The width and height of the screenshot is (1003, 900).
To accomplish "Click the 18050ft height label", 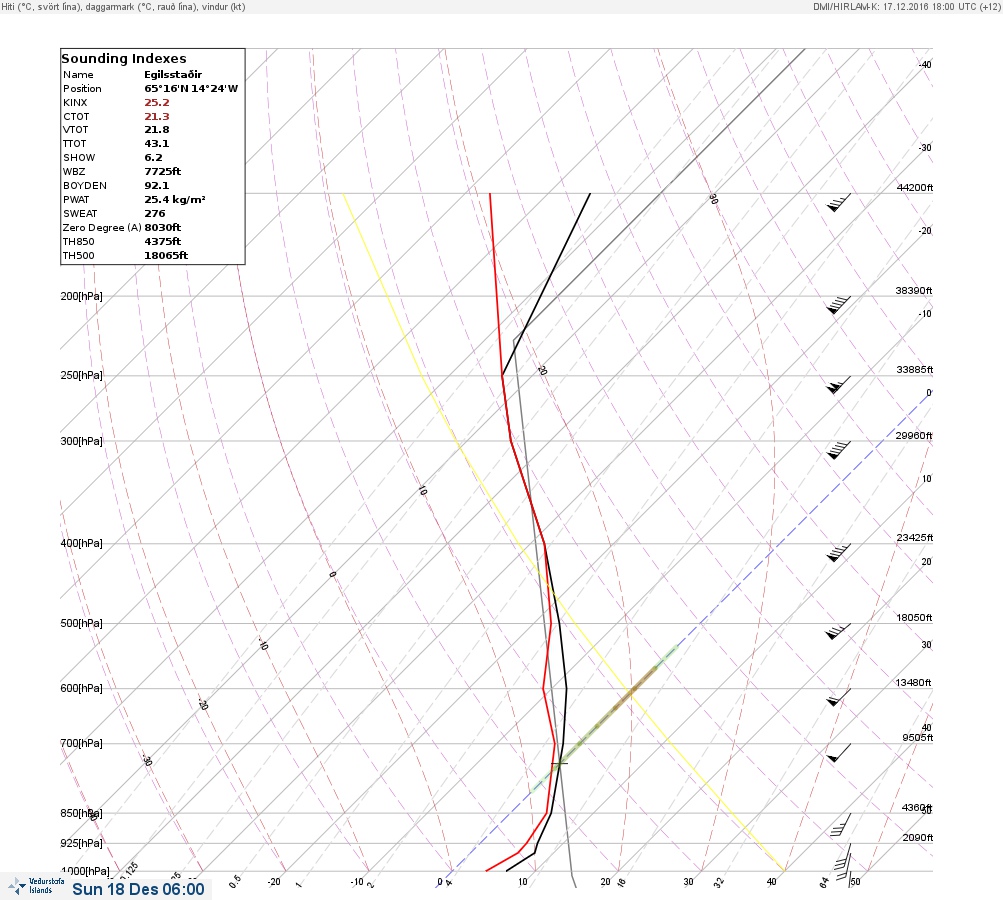I will [x=914, y=618].
